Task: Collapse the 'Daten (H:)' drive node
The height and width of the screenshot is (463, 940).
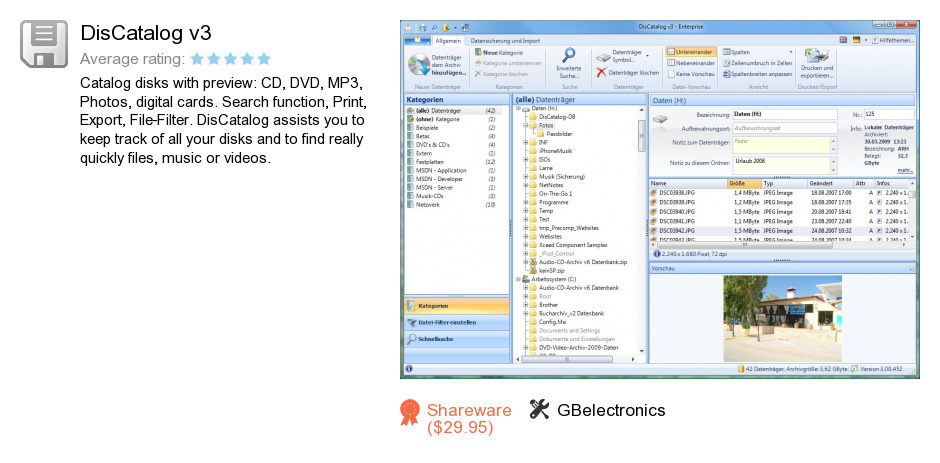Action: coord(518,109)
